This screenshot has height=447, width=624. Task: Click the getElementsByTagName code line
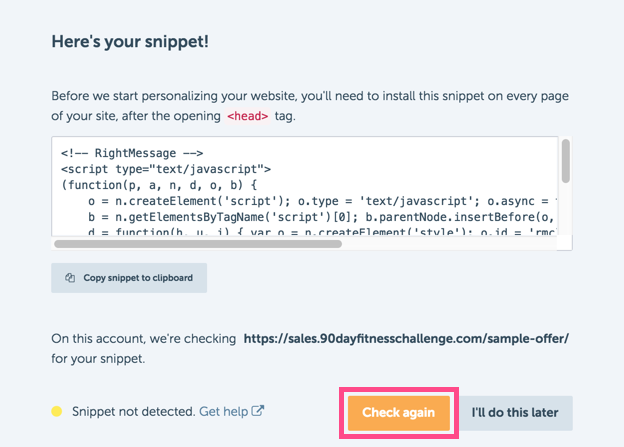[x=322, y=217]
